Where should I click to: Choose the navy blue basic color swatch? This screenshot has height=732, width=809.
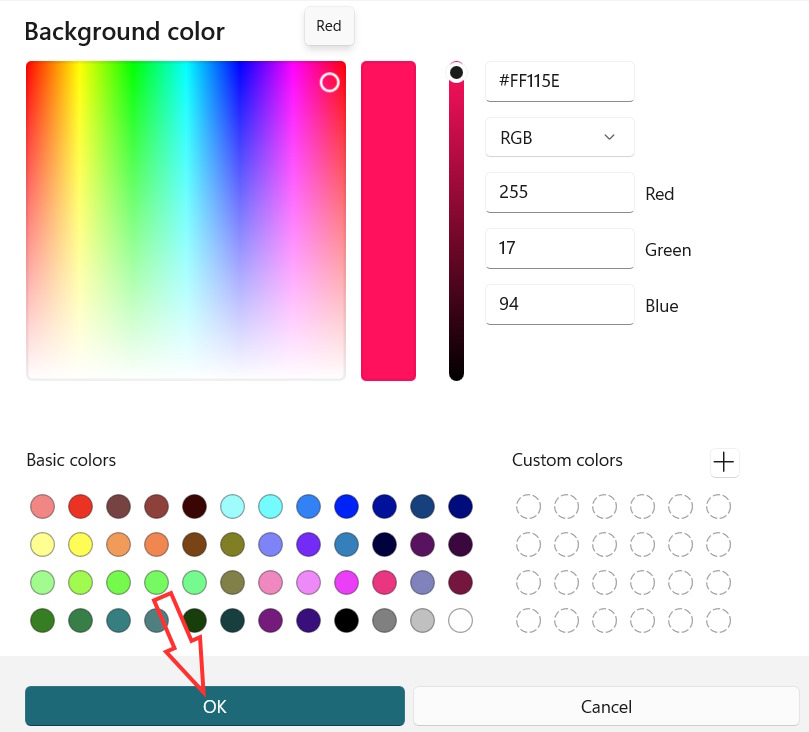(460, 506)
